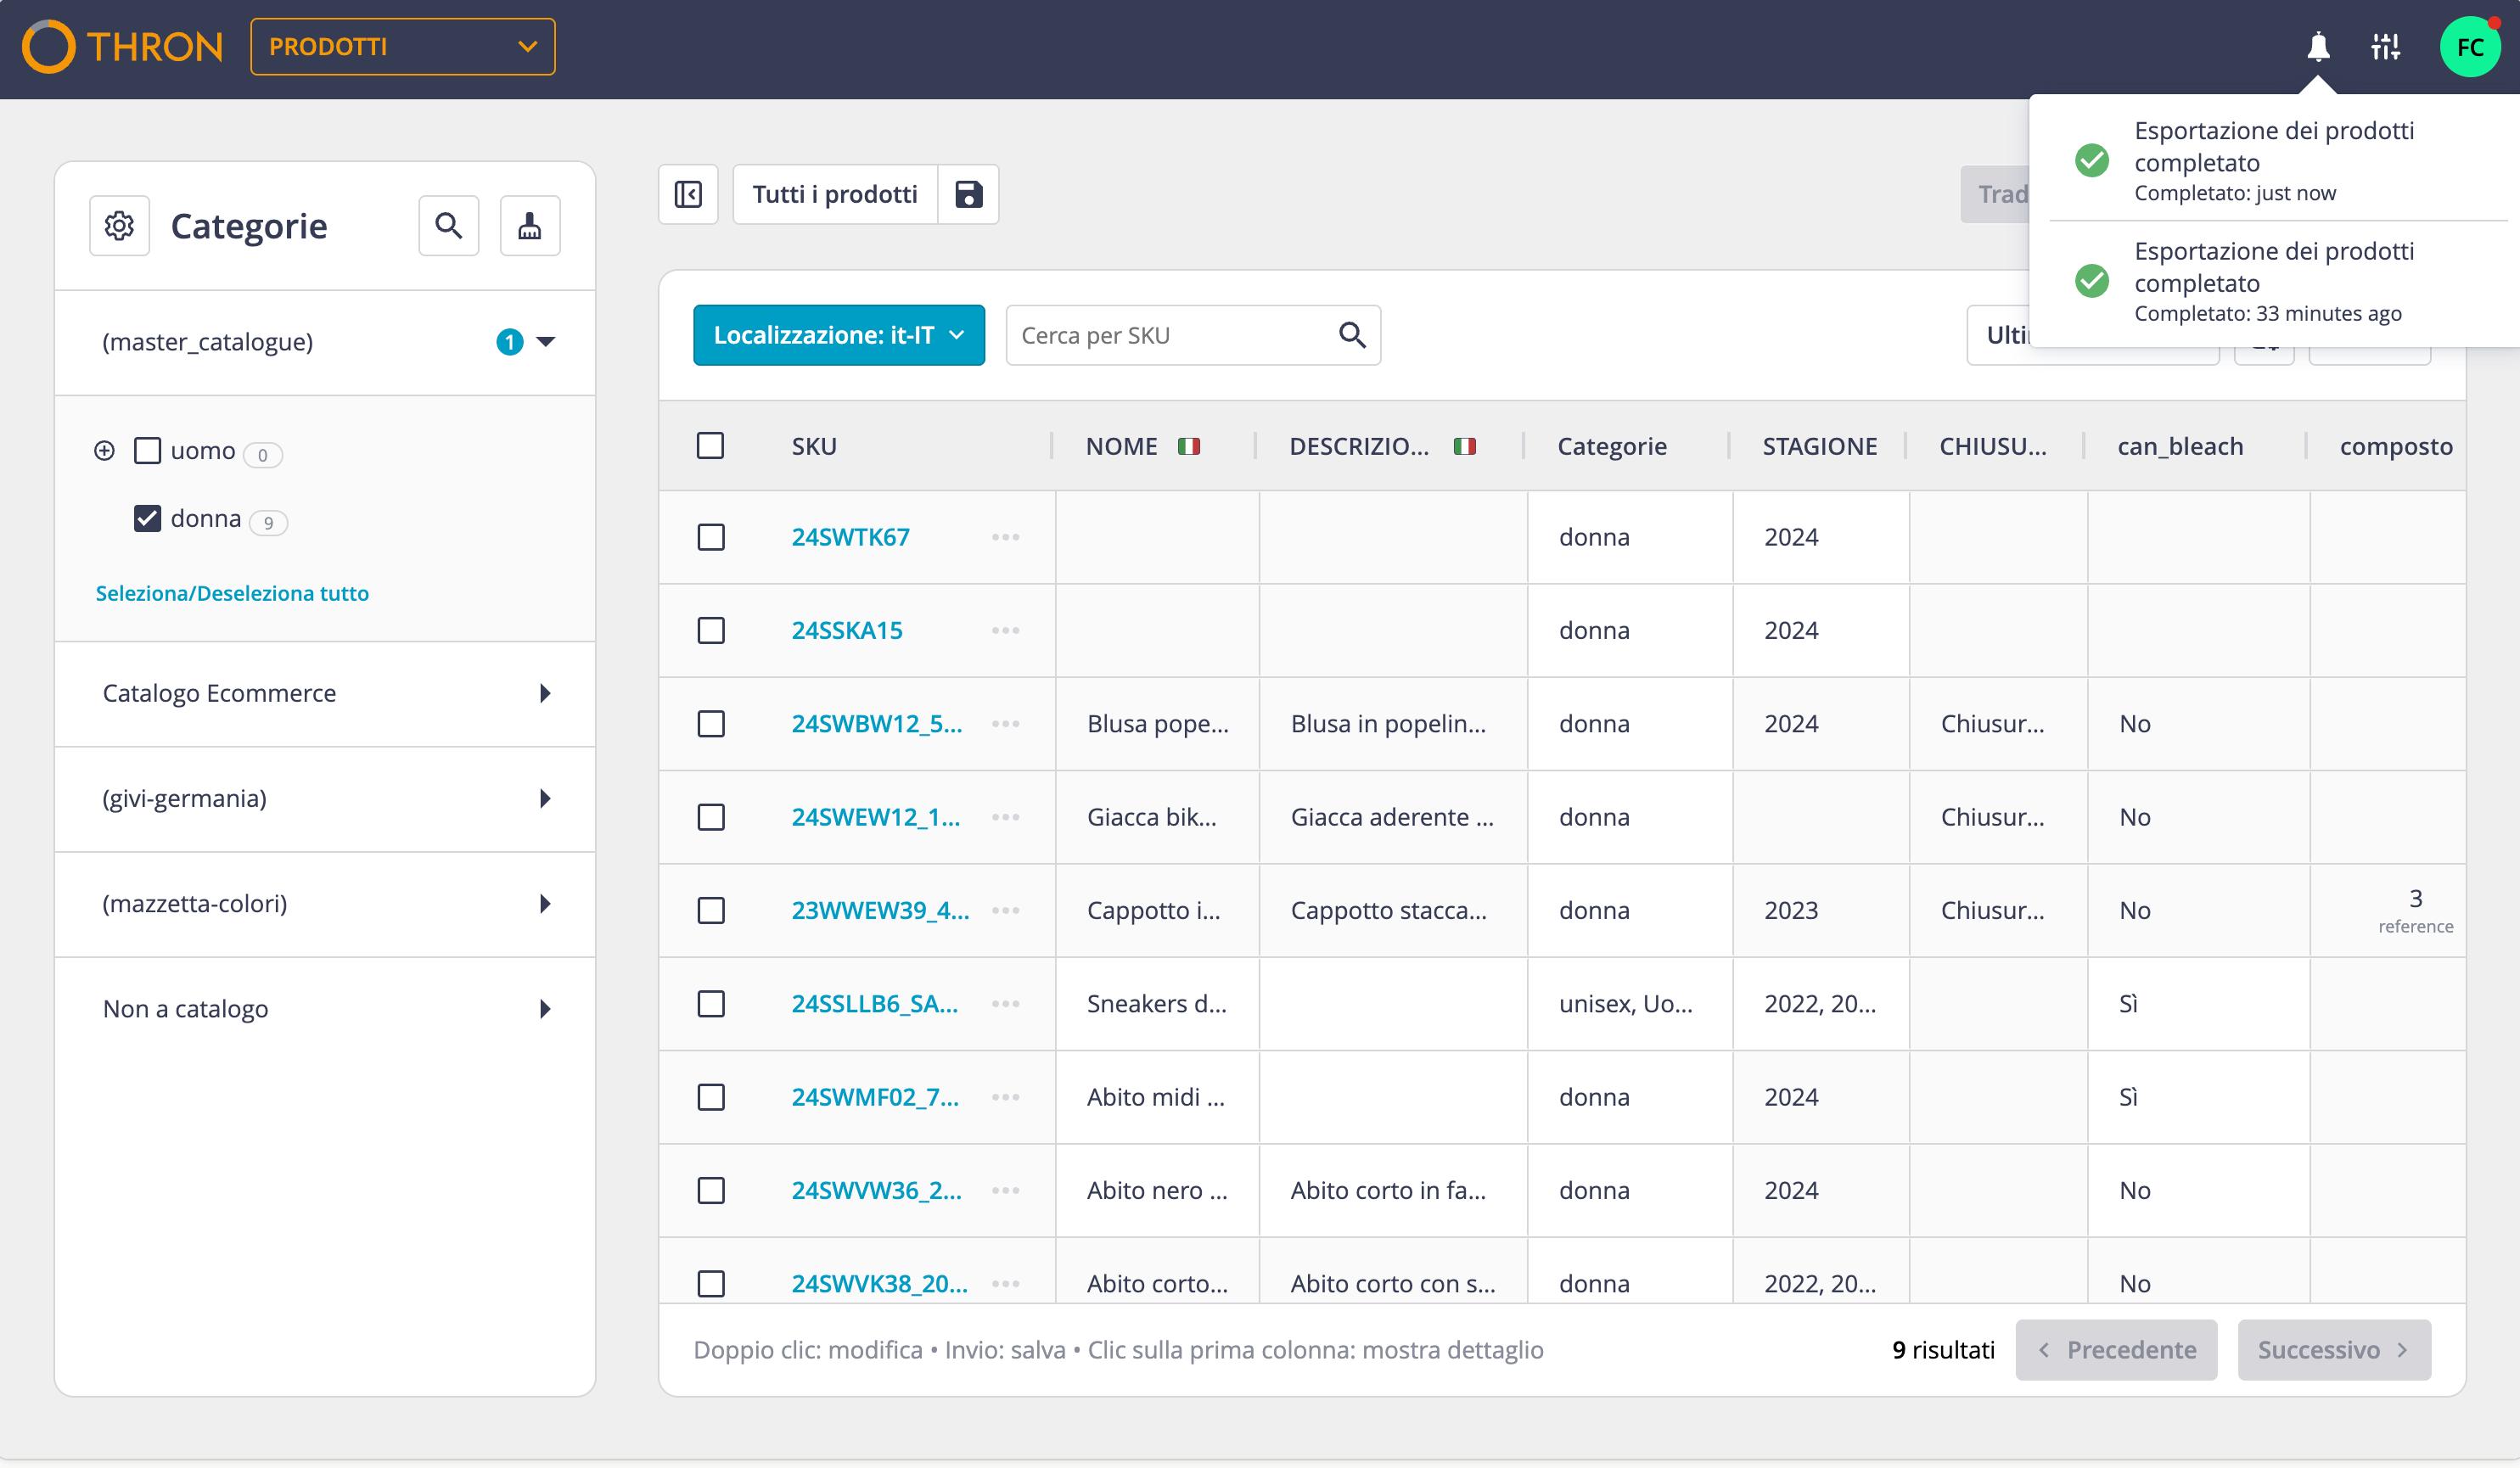Click the Precedente pagination button

[x=2116, y=1350]
